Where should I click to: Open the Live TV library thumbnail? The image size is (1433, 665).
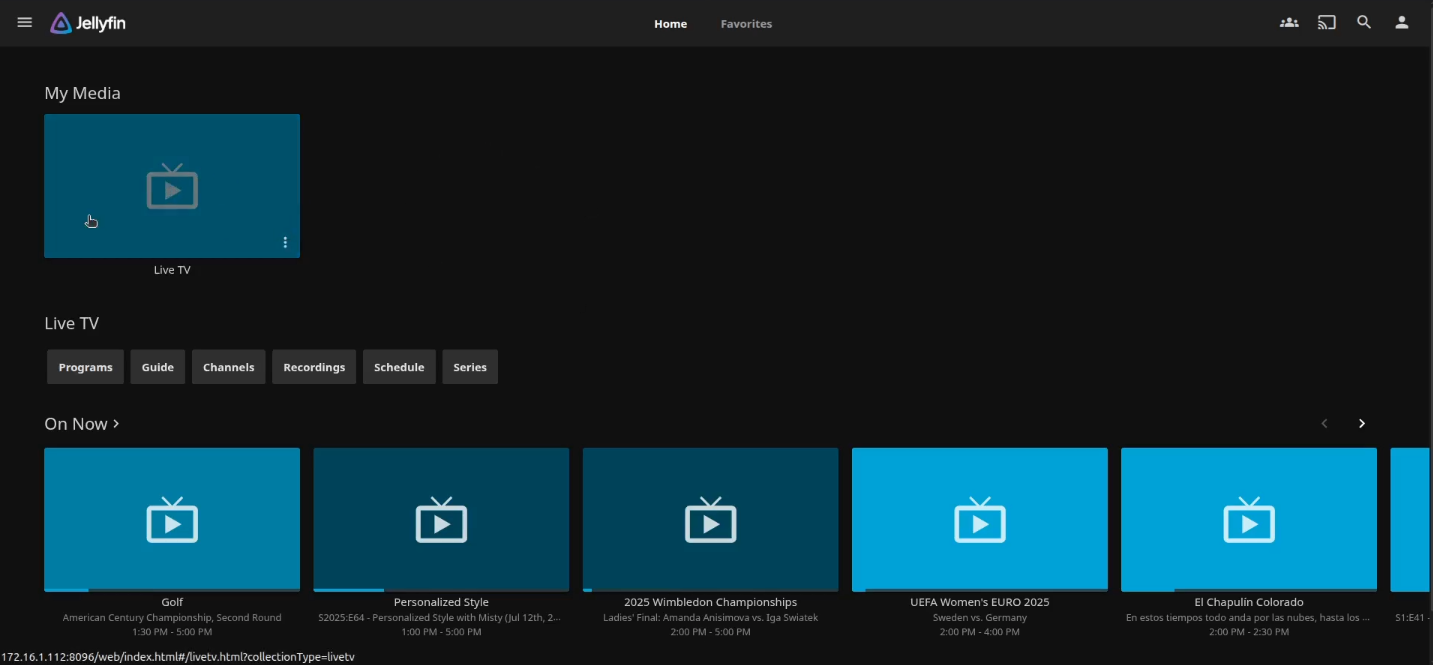(x=172, y=186)
